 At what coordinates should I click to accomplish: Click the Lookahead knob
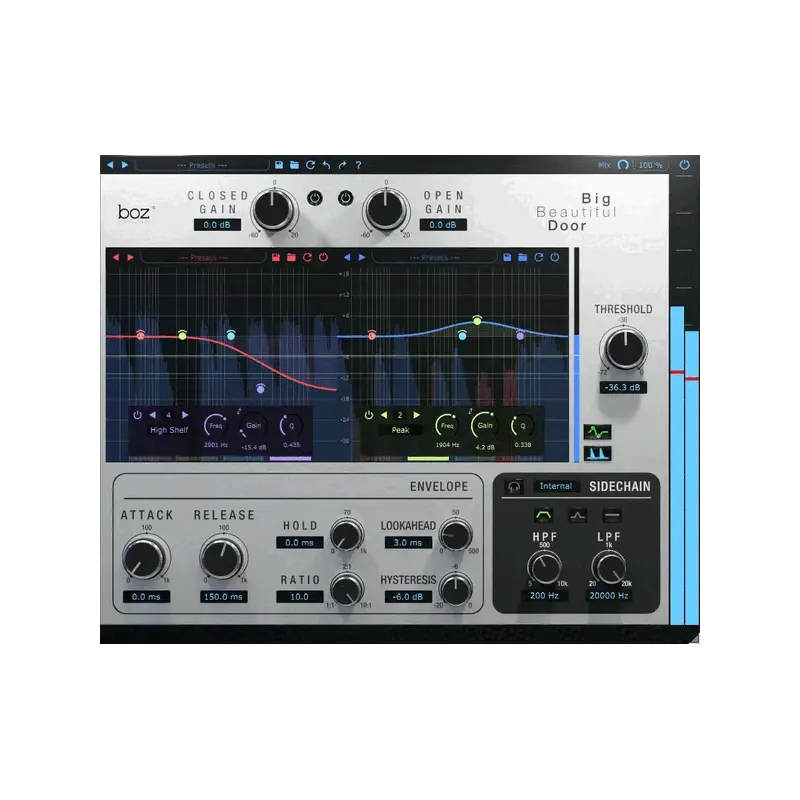coord(456,535)
